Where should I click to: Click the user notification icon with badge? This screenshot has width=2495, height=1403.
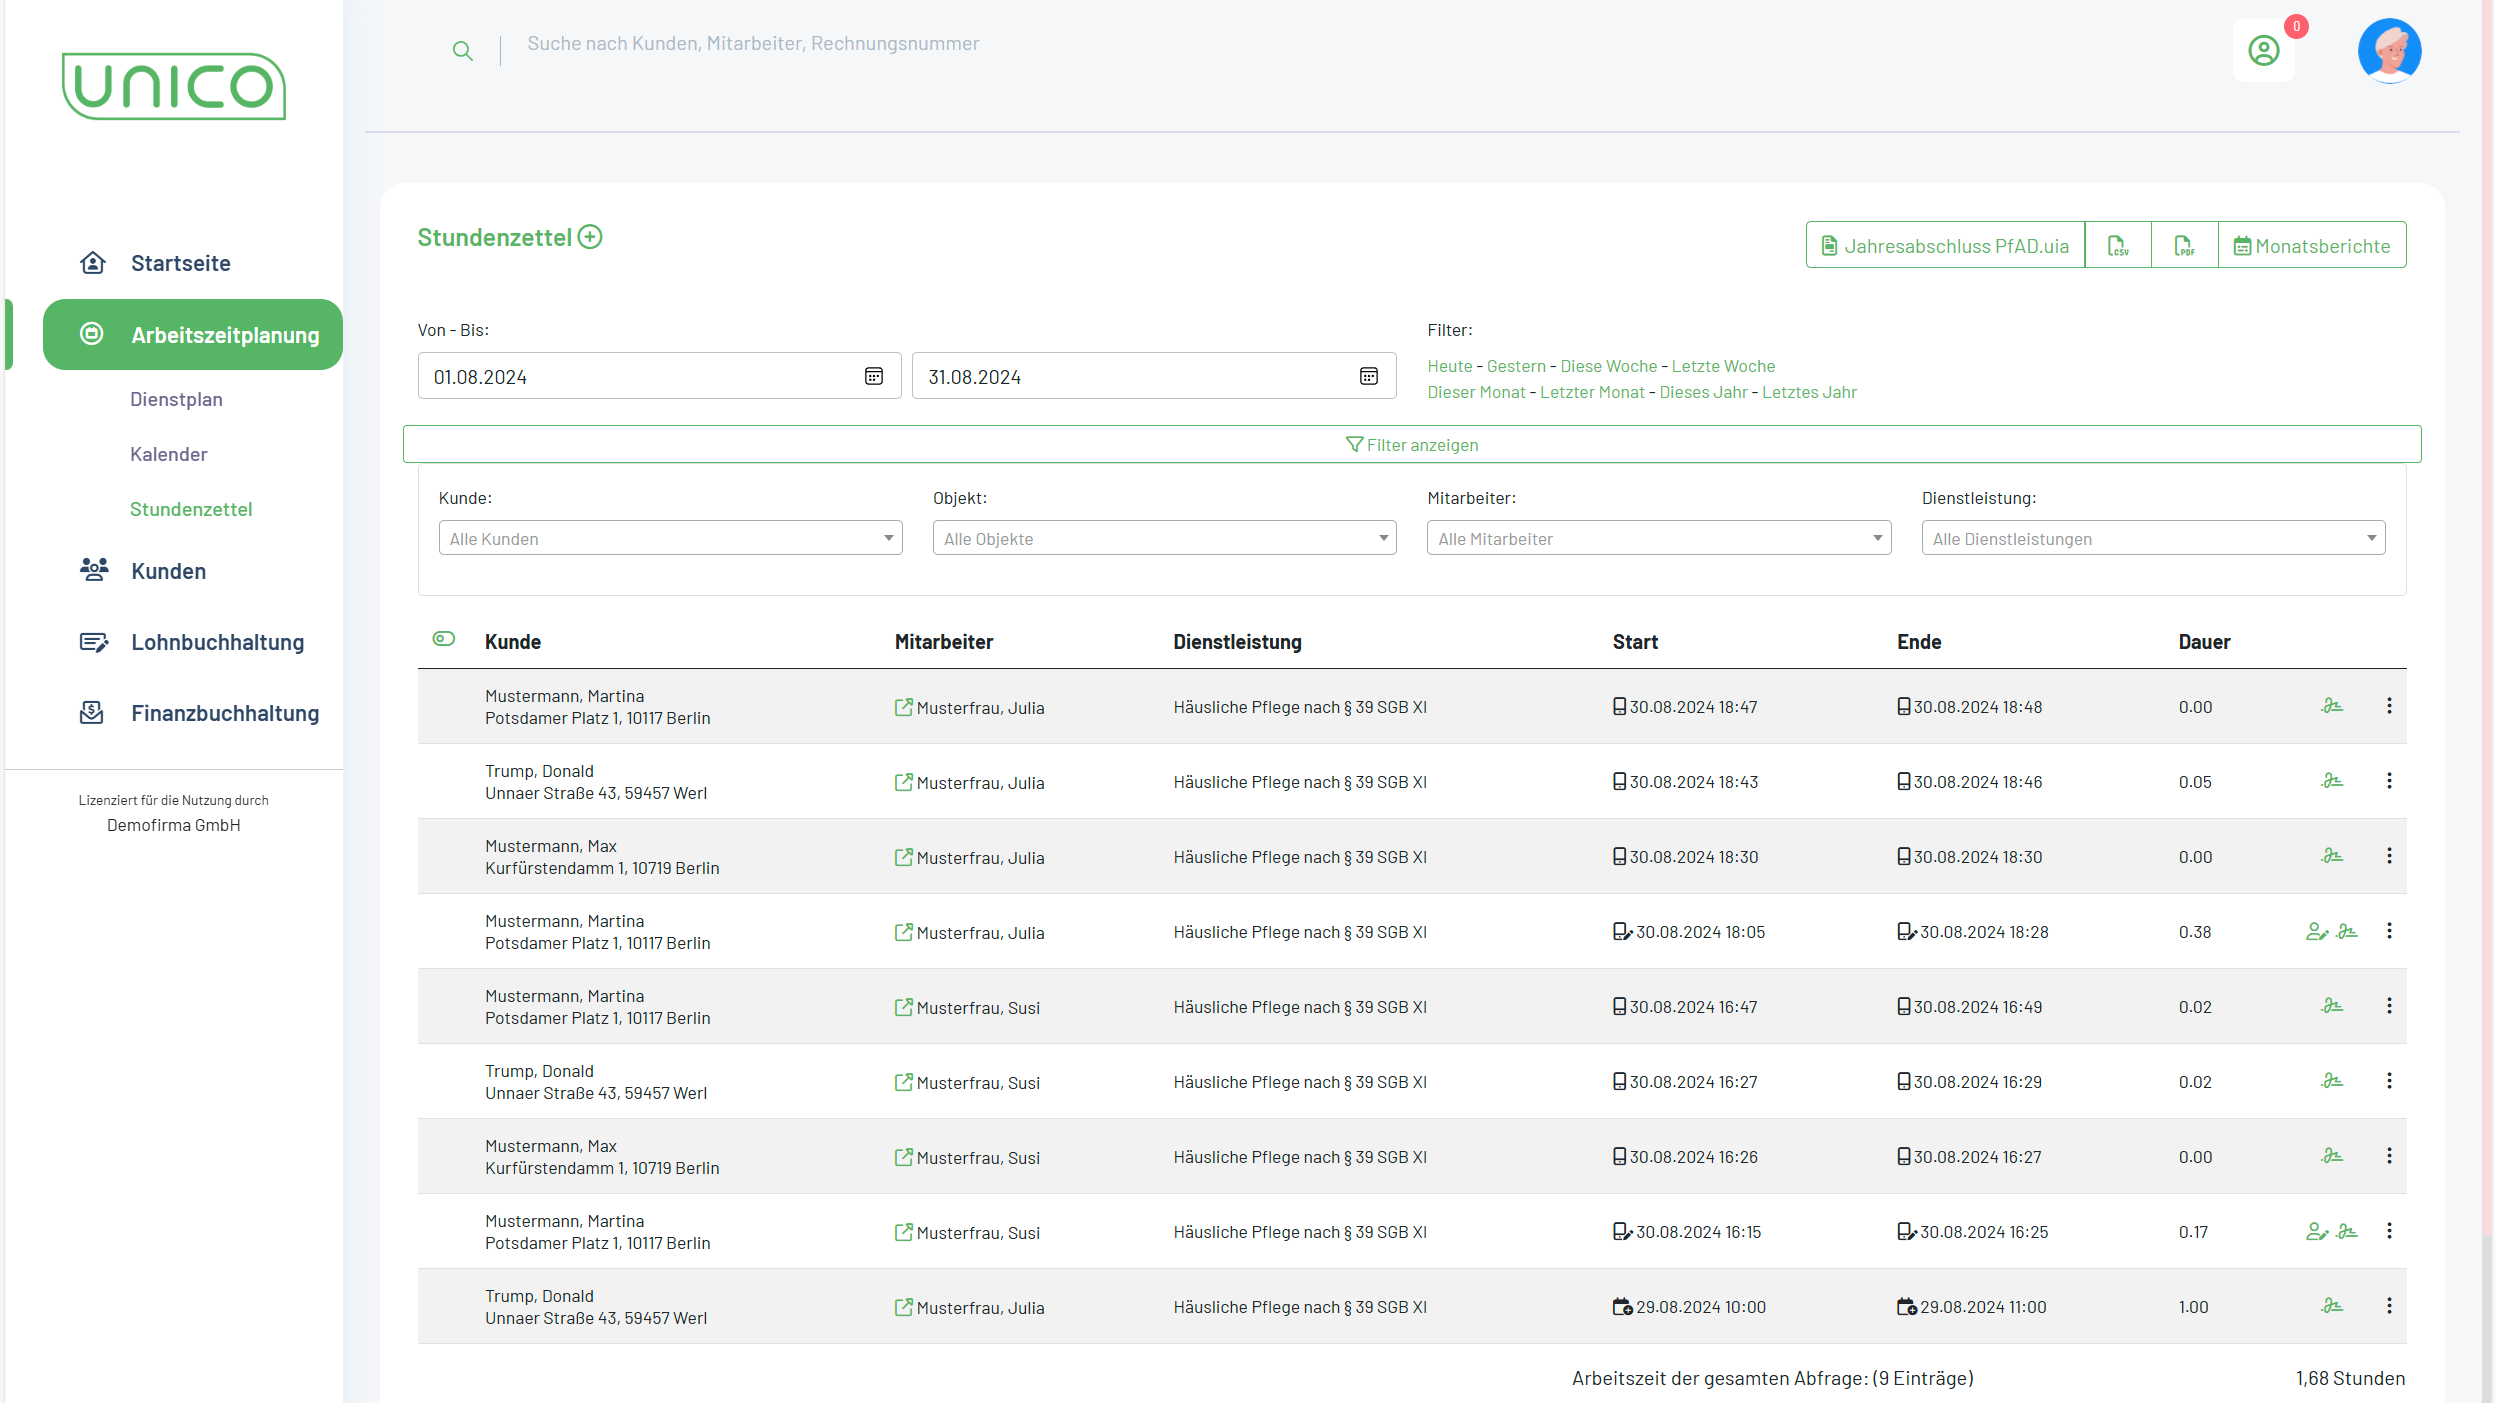pyautogui.click(x=2263, y=50)
